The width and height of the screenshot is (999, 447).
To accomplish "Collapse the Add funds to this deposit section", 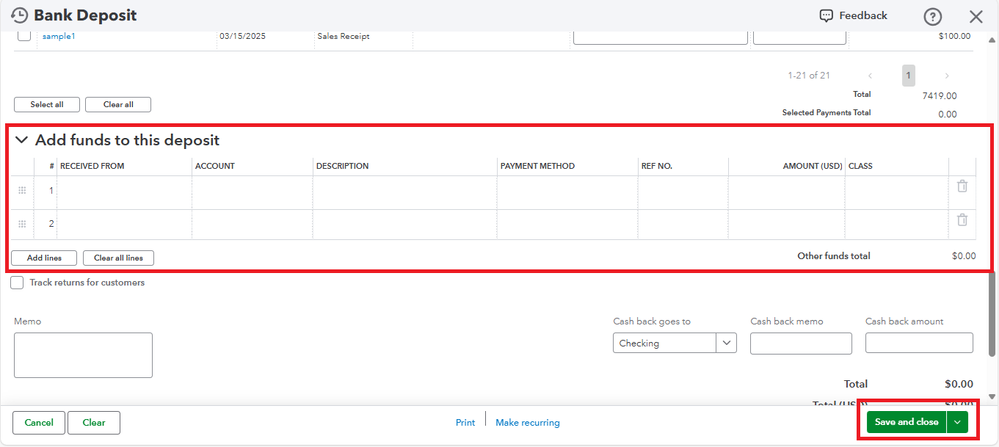I will 22,140.
